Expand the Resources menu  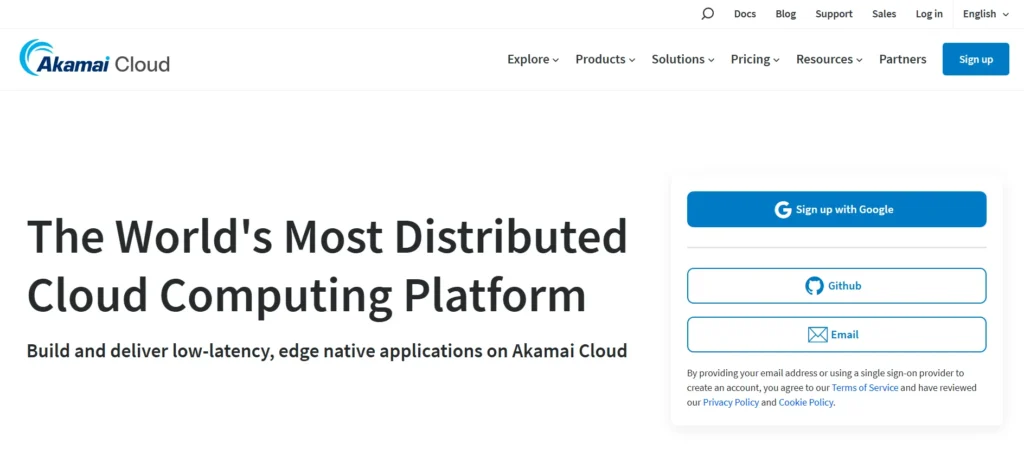[x=829, y=59]
